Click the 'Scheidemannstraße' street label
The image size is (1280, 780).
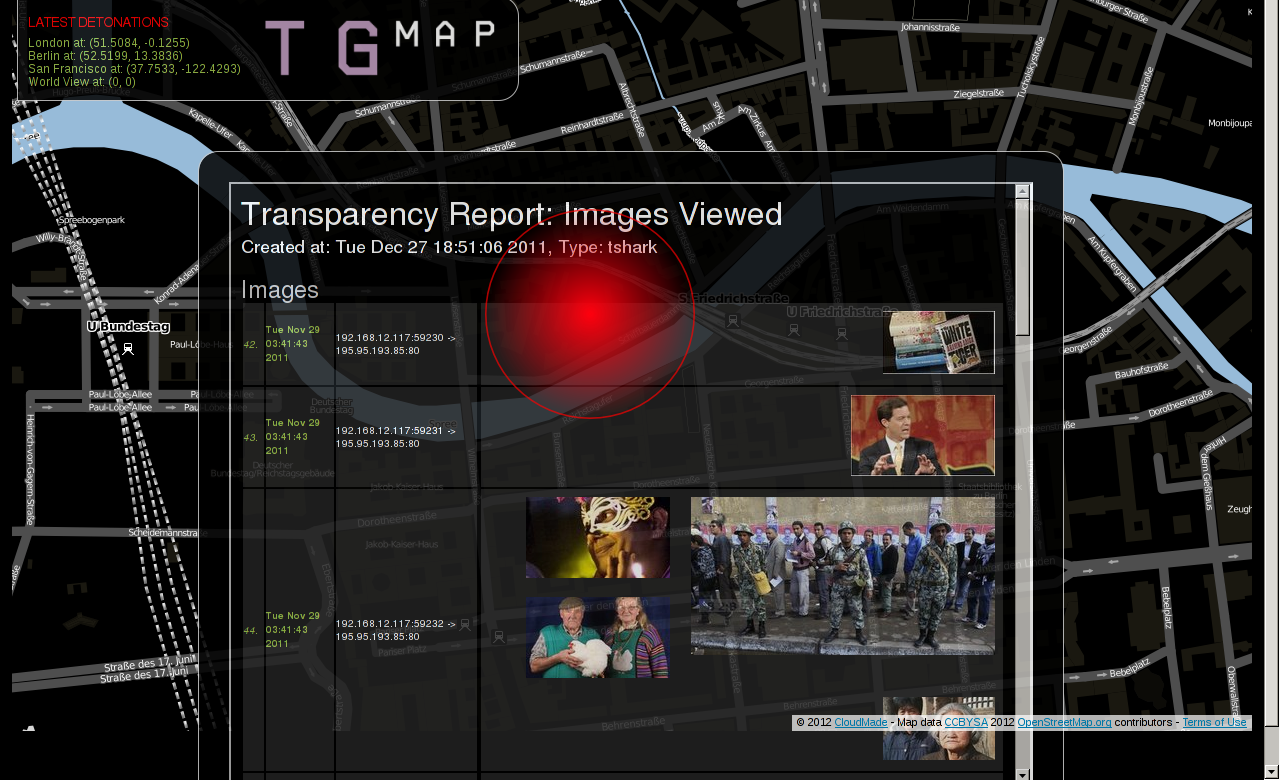pos(164,533)
